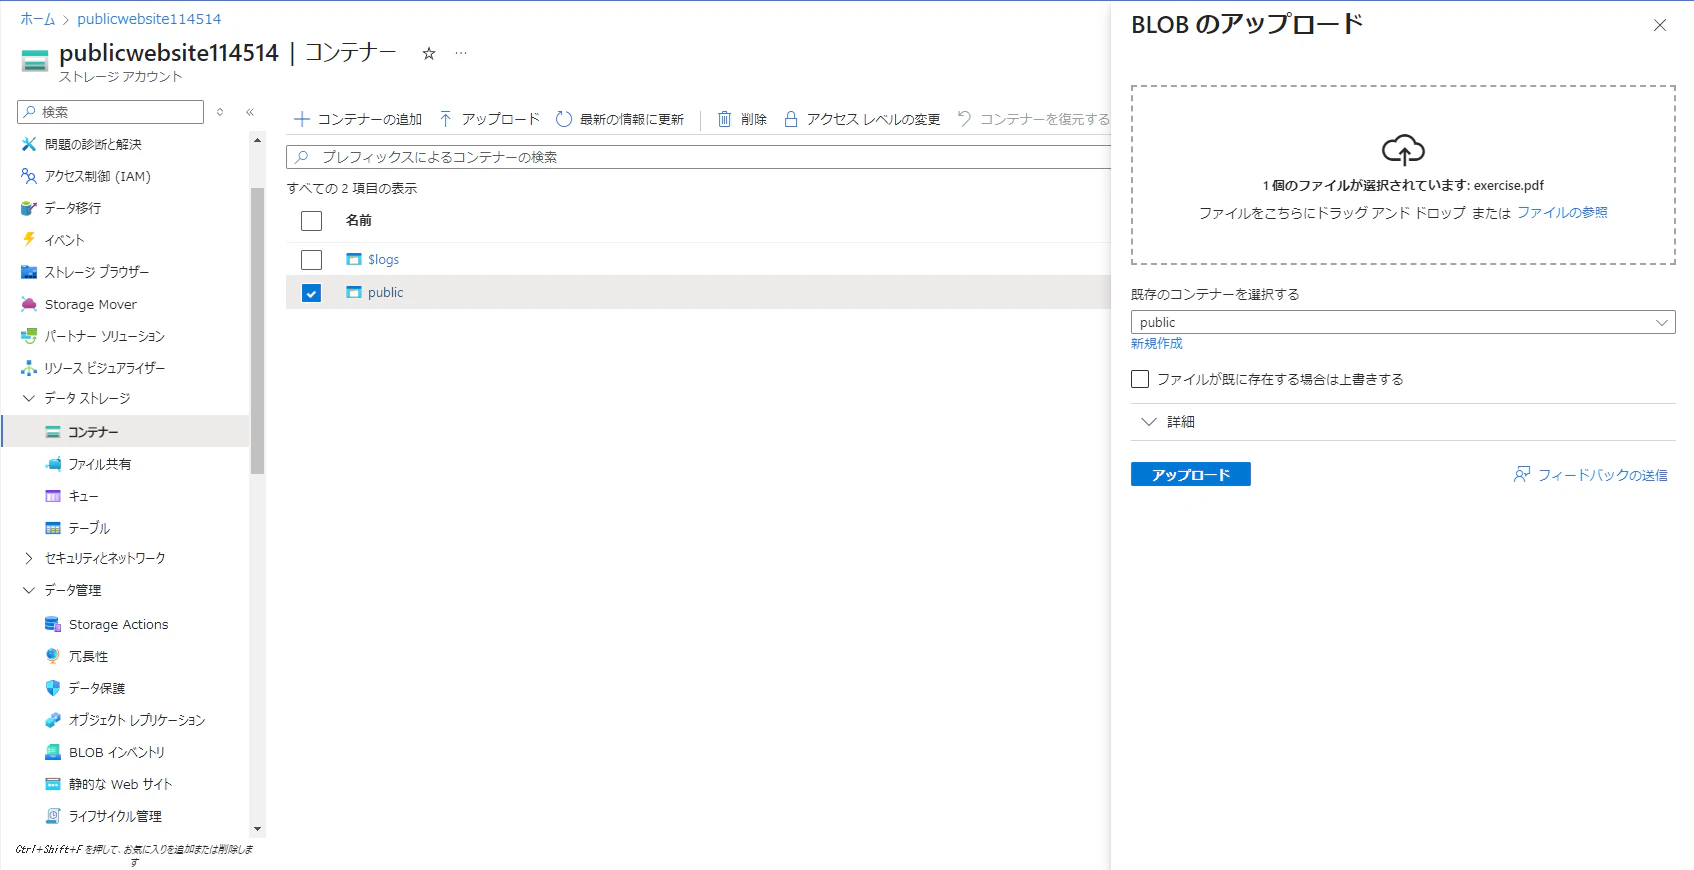Image resolution: width=1694 pixels, height=870 pixels.
Task: Click the blue アップロード button
Action: tap(1190, 474)
